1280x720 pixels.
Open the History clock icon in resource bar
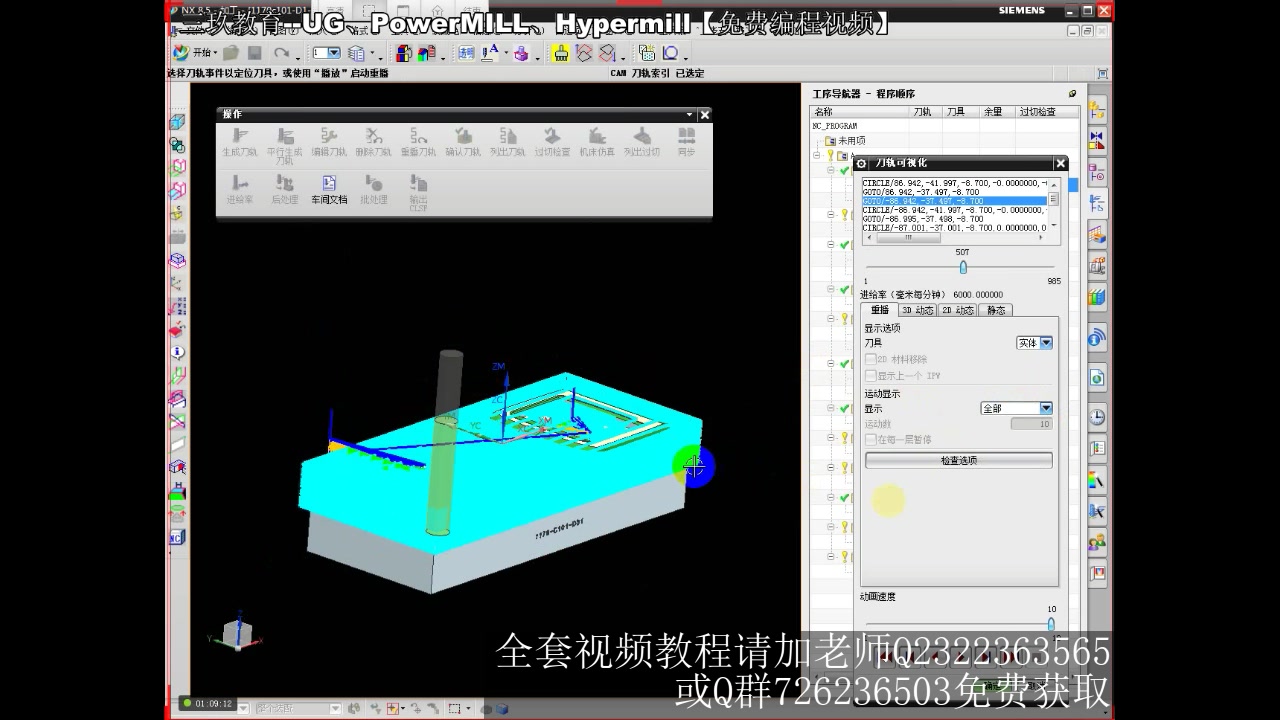pos(1097,417)
